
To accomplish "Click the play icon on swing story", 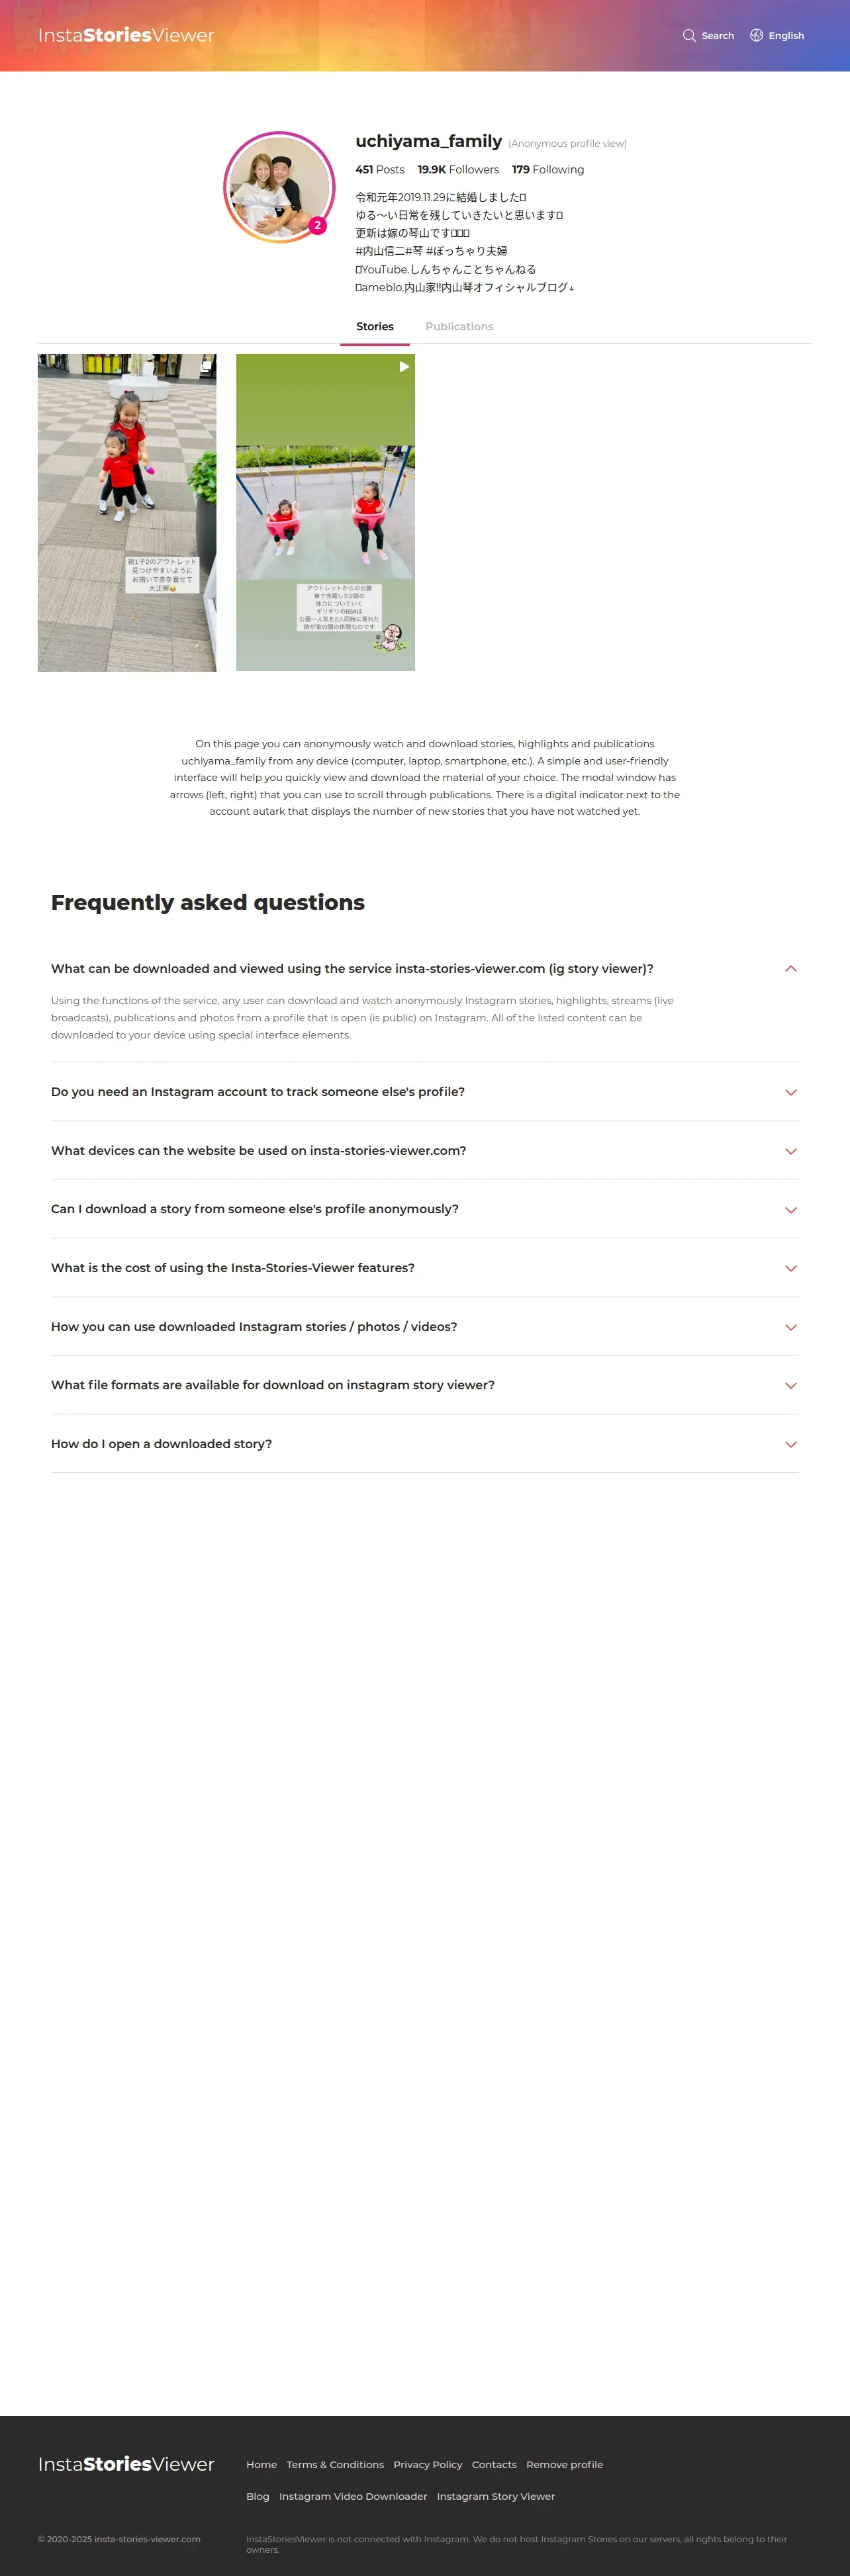I will point(404,367).
